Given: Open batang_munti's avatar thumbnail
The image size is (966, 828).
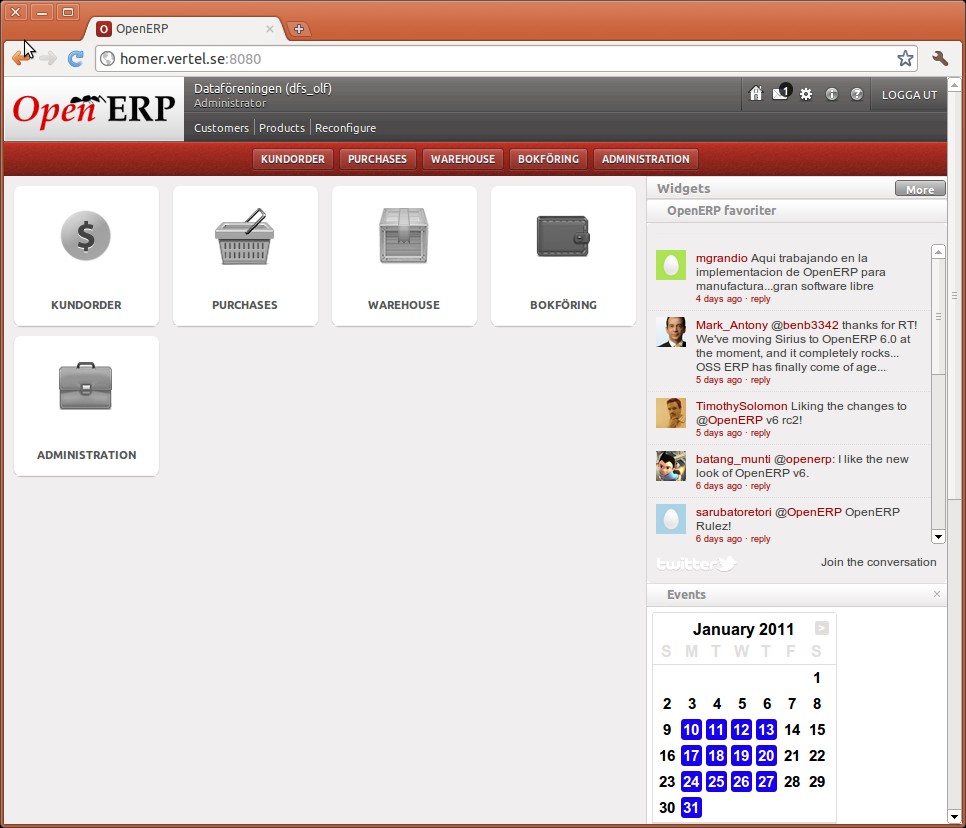Looking at the screenshot, I should pos(671,466).
